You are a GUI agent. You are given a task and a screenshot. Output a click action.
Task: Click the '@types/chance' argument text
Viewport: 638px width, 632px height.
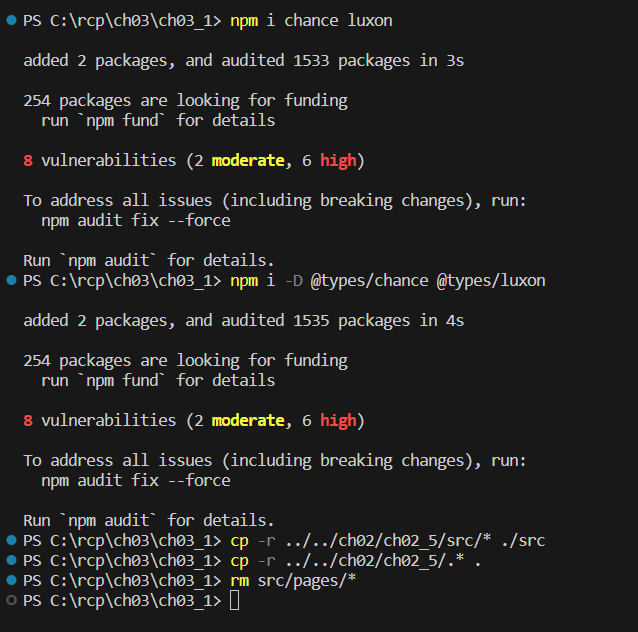tap(369, 281)
